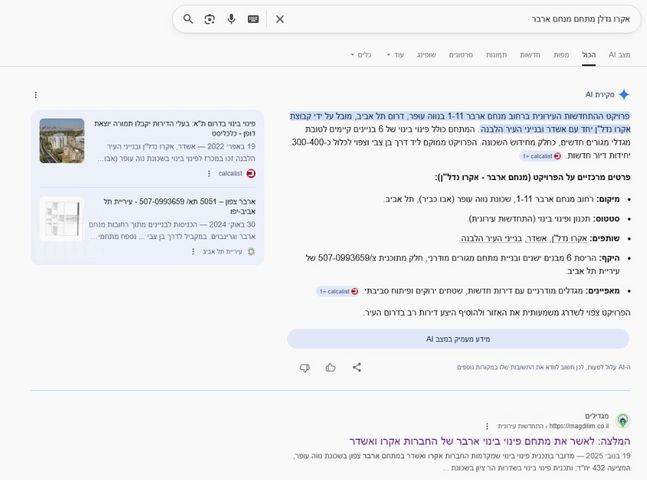Open the Shopping tab (שופינג)
This screenshot has width=647, height=480.
(426, 54)
